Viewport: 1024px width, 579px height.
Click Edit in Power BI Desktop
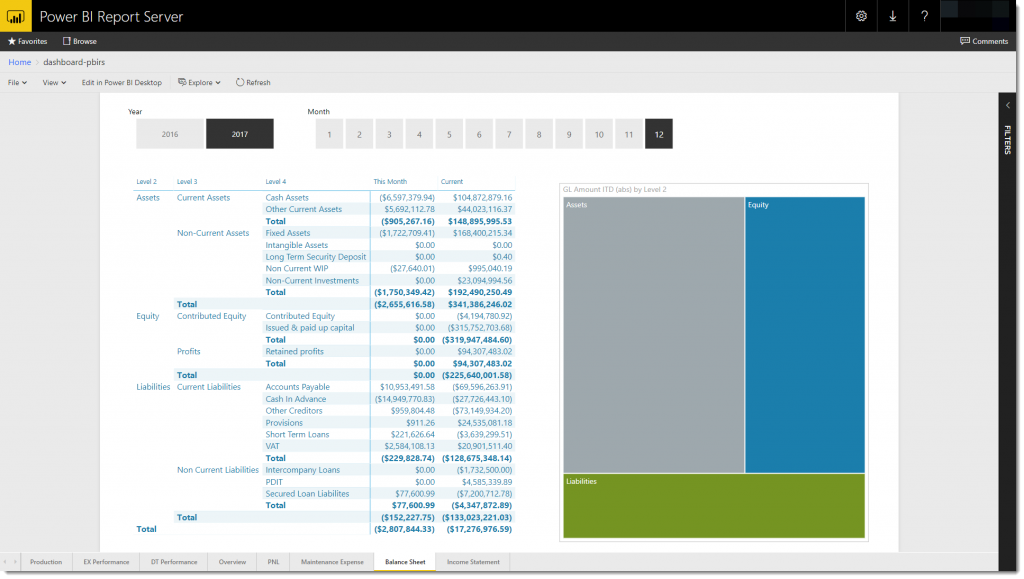pyautogui.click(x=121, y=82)
